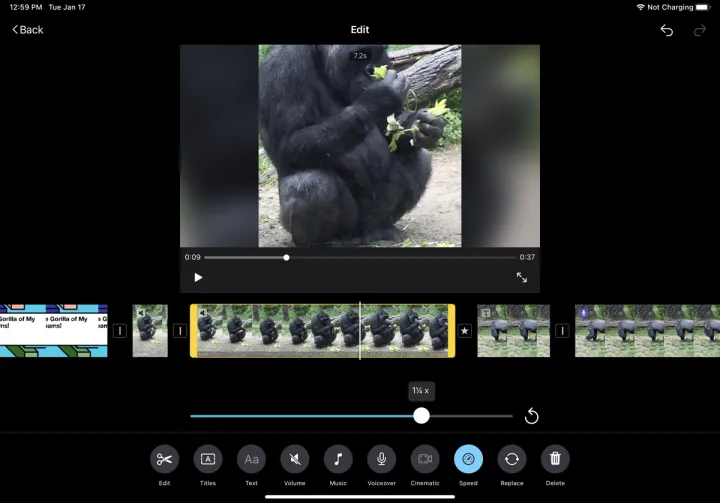720x503 pixels.
Task: Tap the Replace clip icon
Action: (512, 459)
